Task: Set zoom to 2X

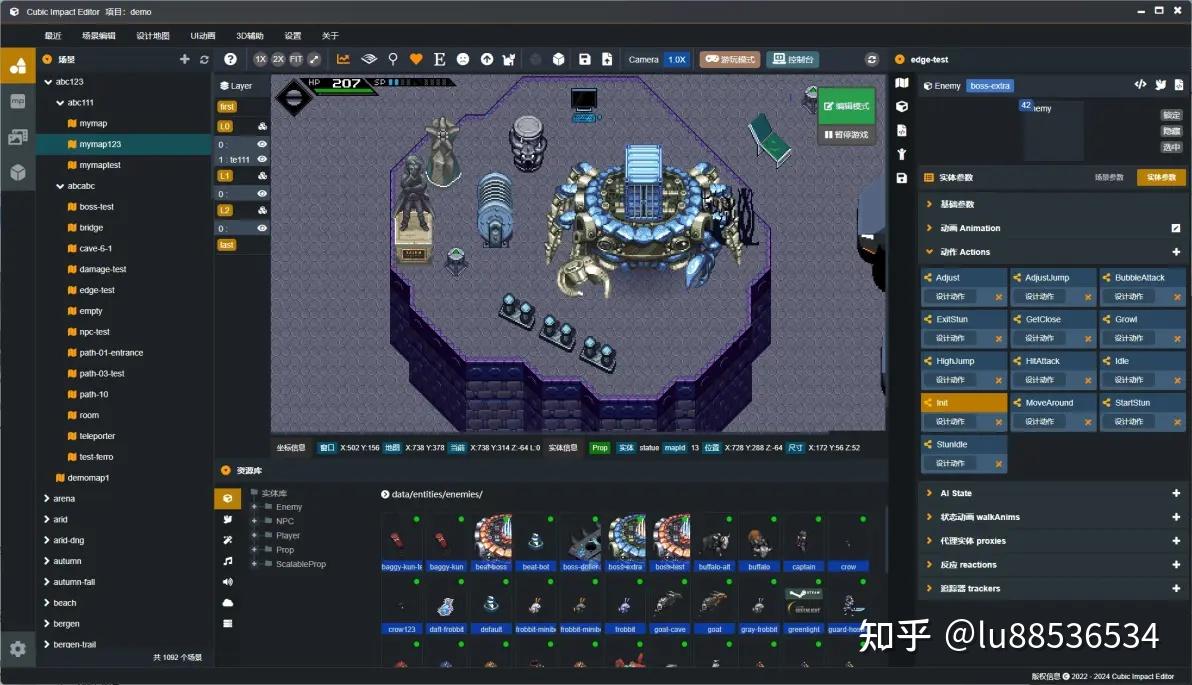Action: [278, 59]
